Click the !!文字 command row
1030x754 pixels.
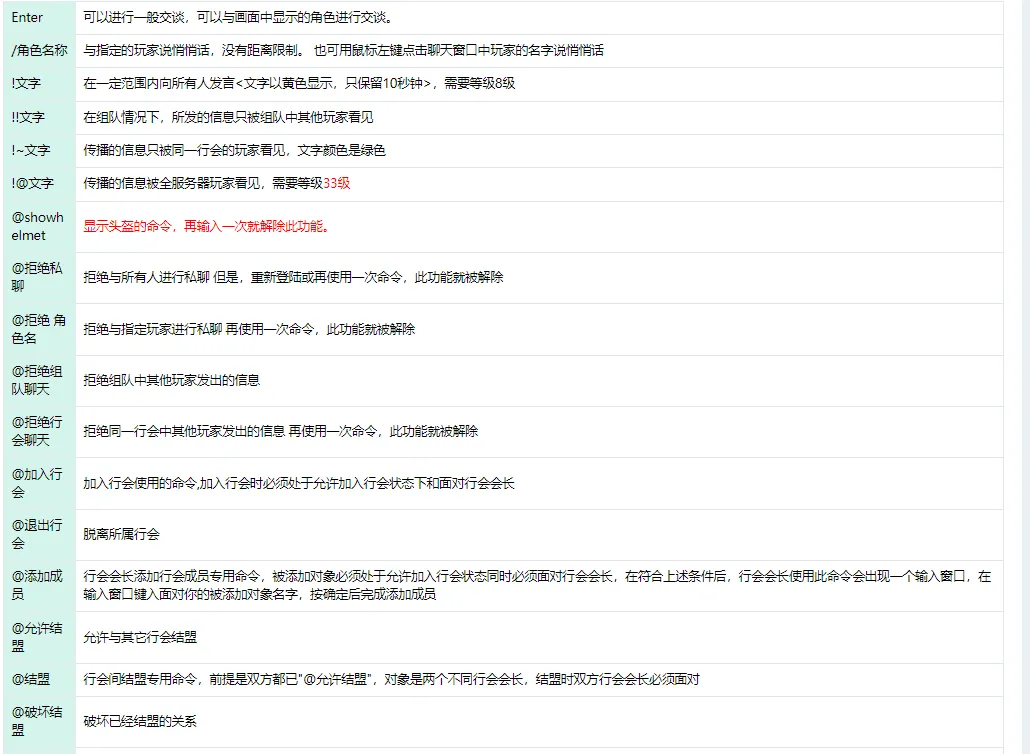click(30, 117)
